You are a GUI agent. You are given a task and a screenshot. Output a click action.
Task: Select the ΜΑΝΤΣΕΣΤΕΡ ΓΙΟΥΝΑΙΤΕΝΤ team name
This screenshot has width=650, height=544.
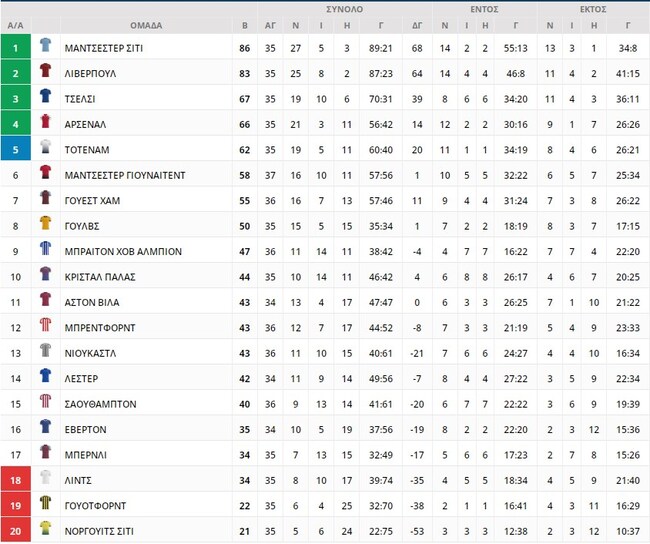(x=125, y=175)
